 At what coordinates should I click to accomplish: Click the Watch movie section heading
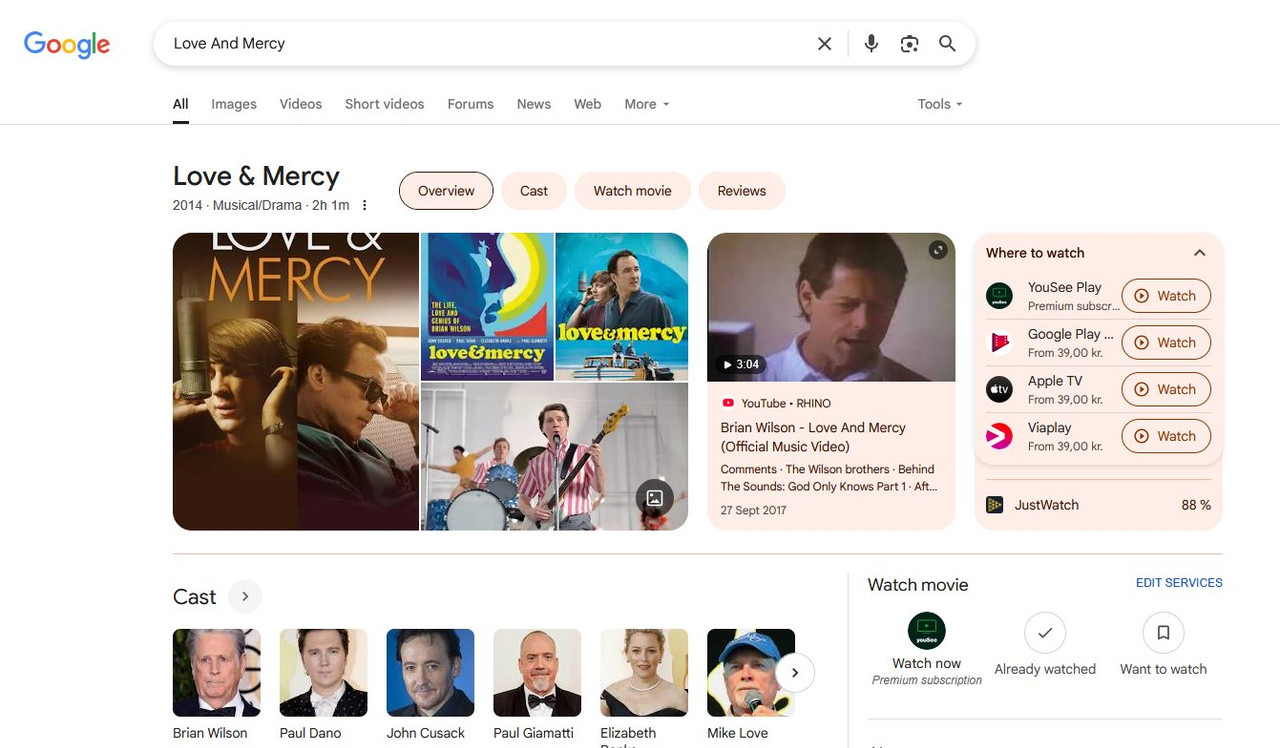pos(918,585)
